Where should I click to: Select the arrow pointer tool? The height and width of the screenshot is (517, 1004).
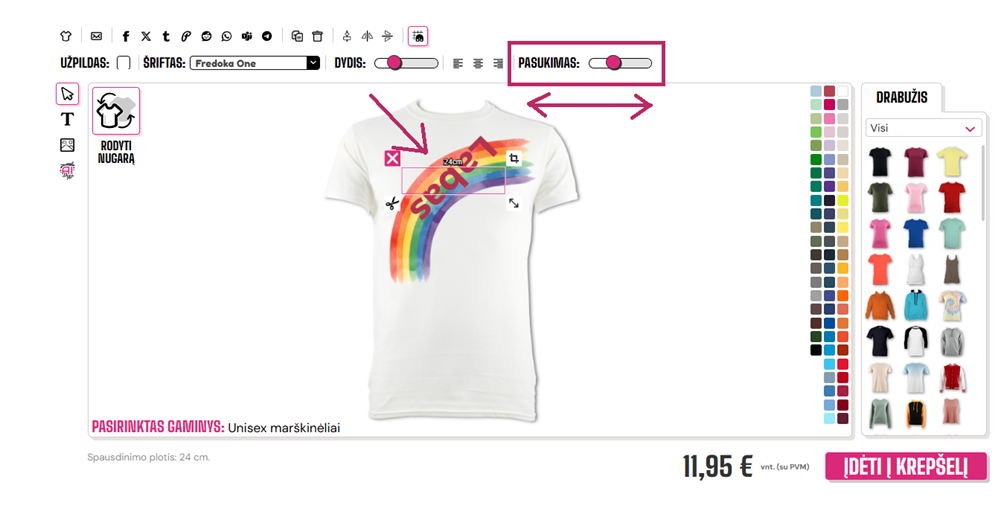click(67, 94)
